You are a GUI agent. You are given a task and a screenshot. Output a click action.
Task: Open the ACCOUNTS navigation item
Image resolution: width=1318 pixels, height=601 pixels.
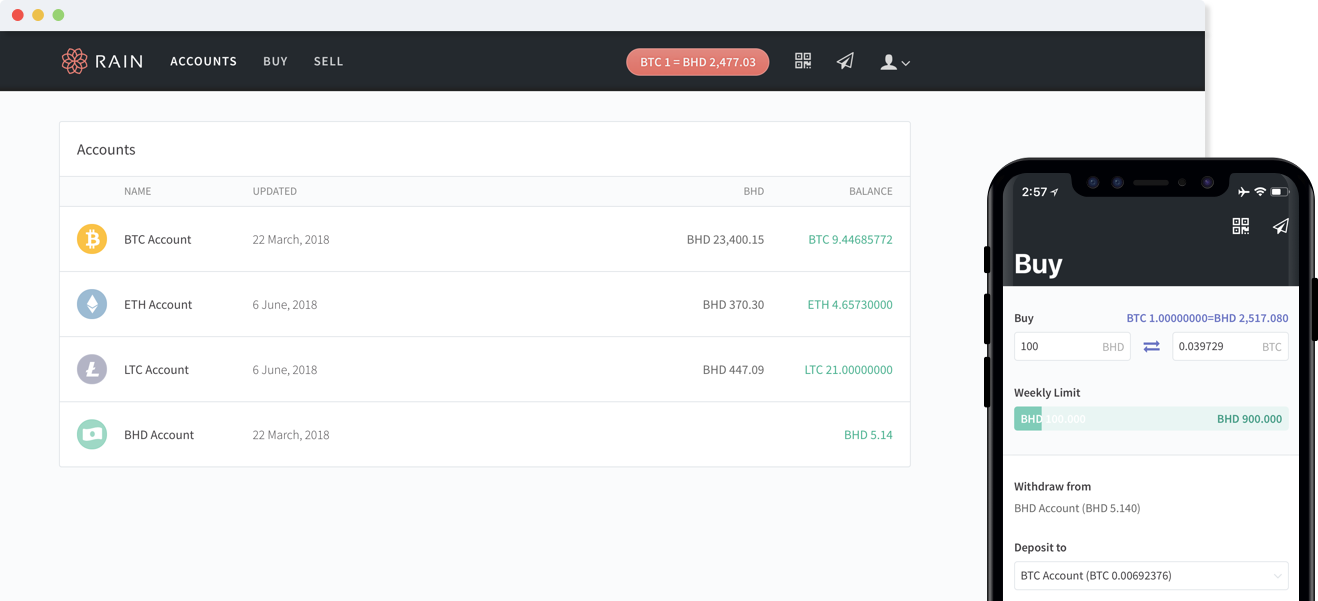[203, 61]
